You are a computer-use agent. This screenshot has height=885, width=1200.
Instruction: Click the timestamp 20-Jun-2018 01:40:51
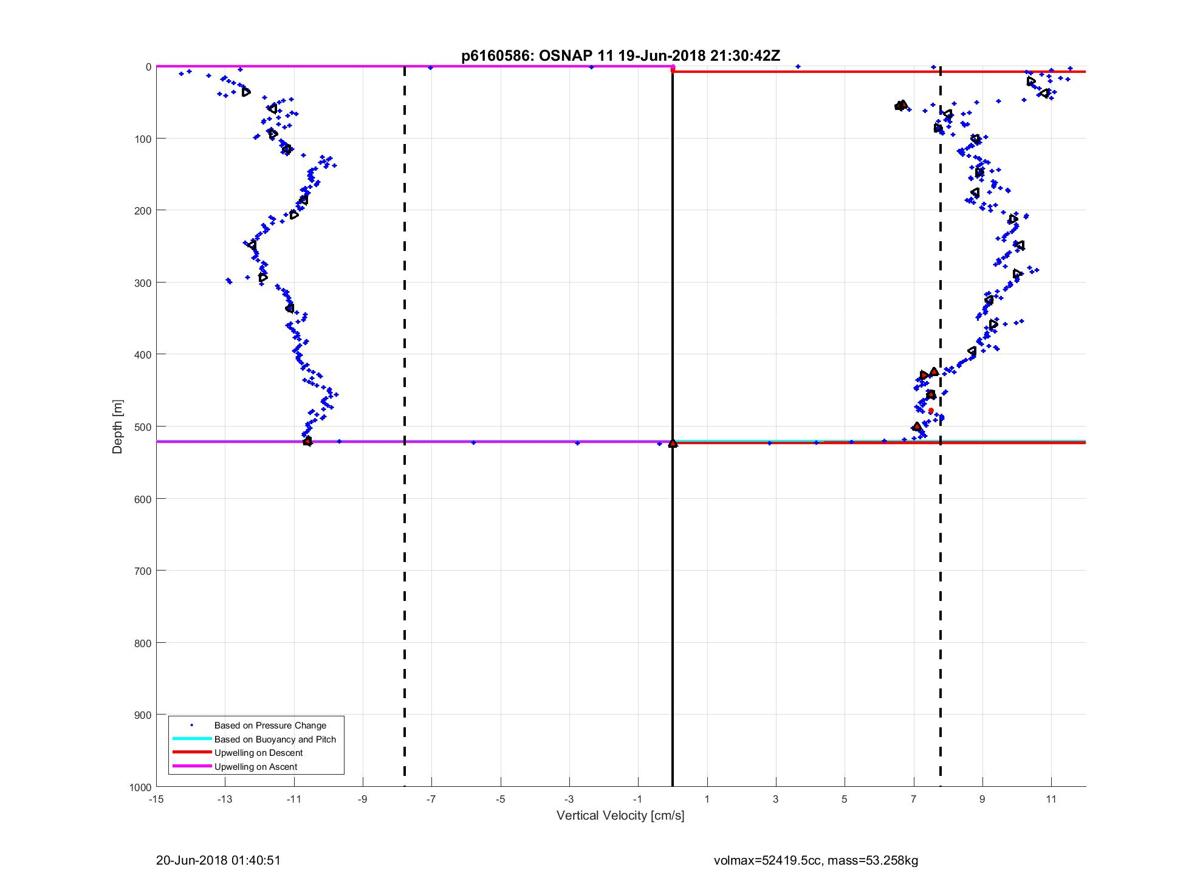(218, 860)
